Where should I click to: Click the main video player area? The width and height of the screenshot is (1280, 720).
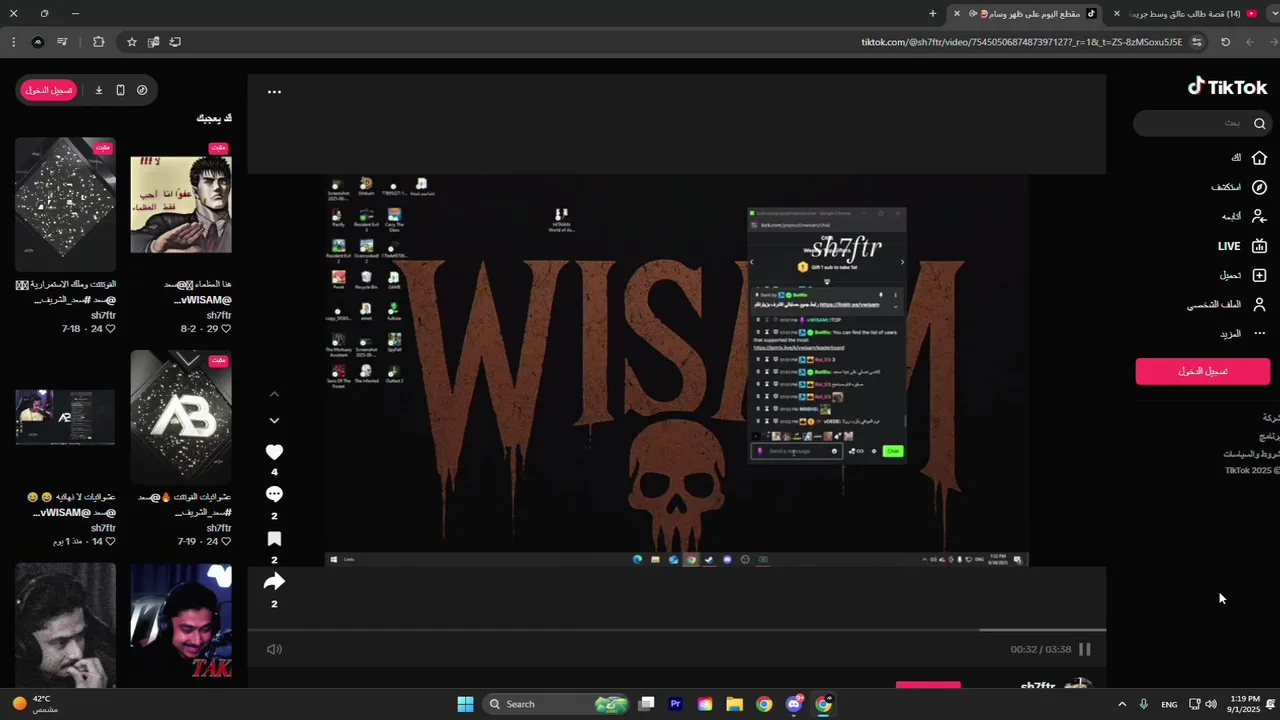coord(677,370)
